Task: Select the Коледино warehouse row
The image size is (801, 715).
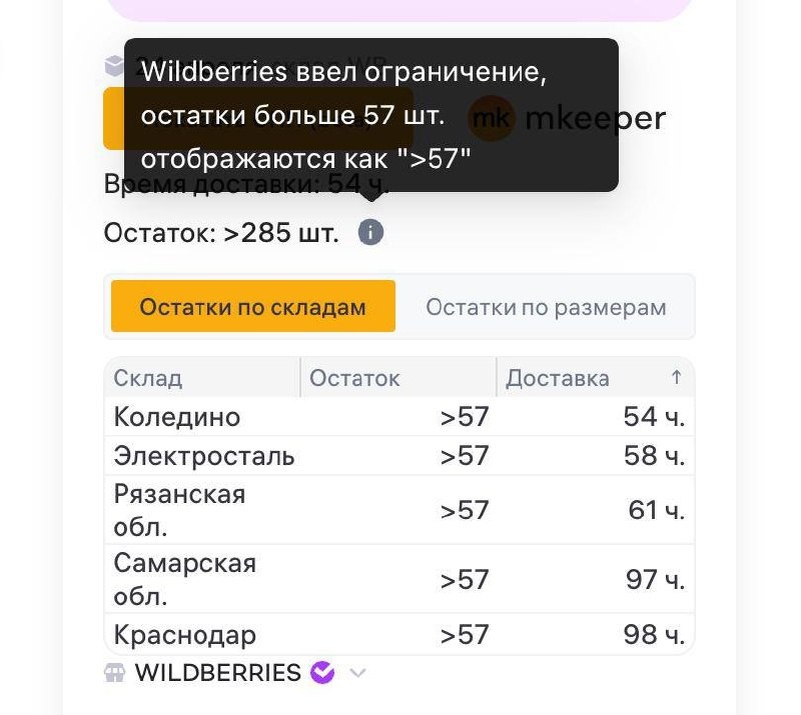Action: pos(399,417)
